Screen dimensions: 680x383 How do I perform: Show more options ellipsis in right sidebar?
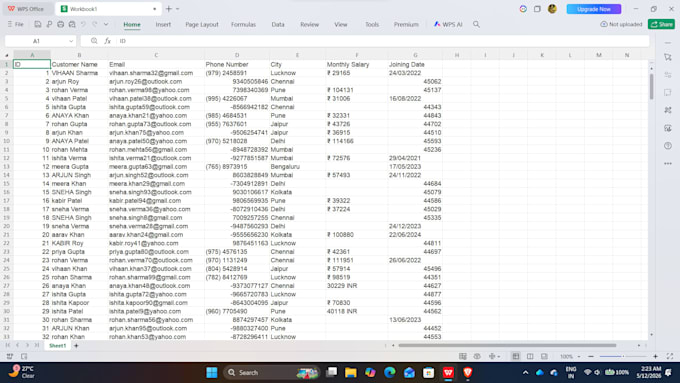click(668, 164)
